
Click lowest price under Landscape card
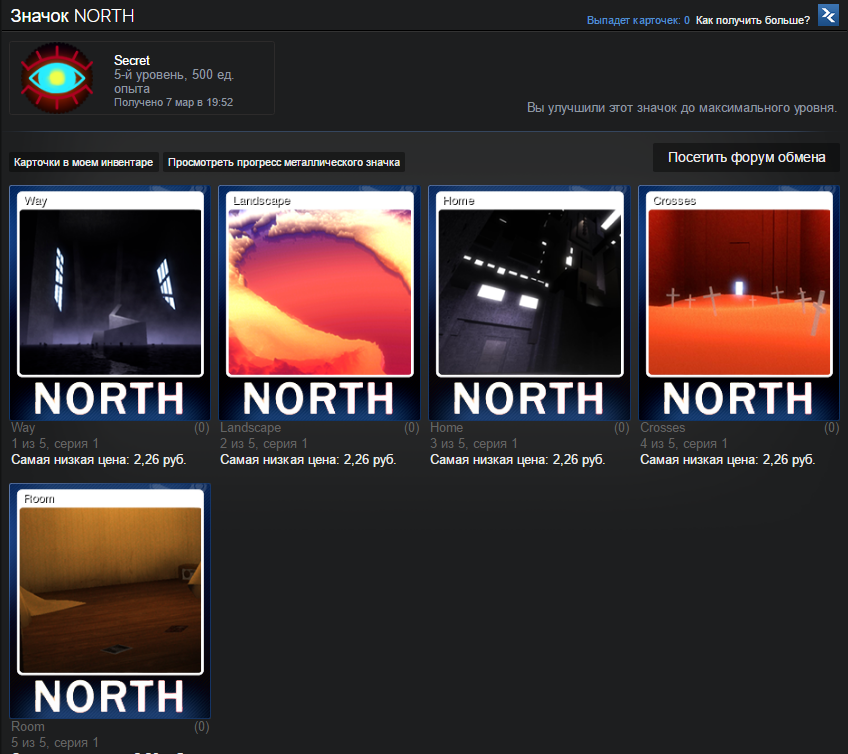[308, 460]
